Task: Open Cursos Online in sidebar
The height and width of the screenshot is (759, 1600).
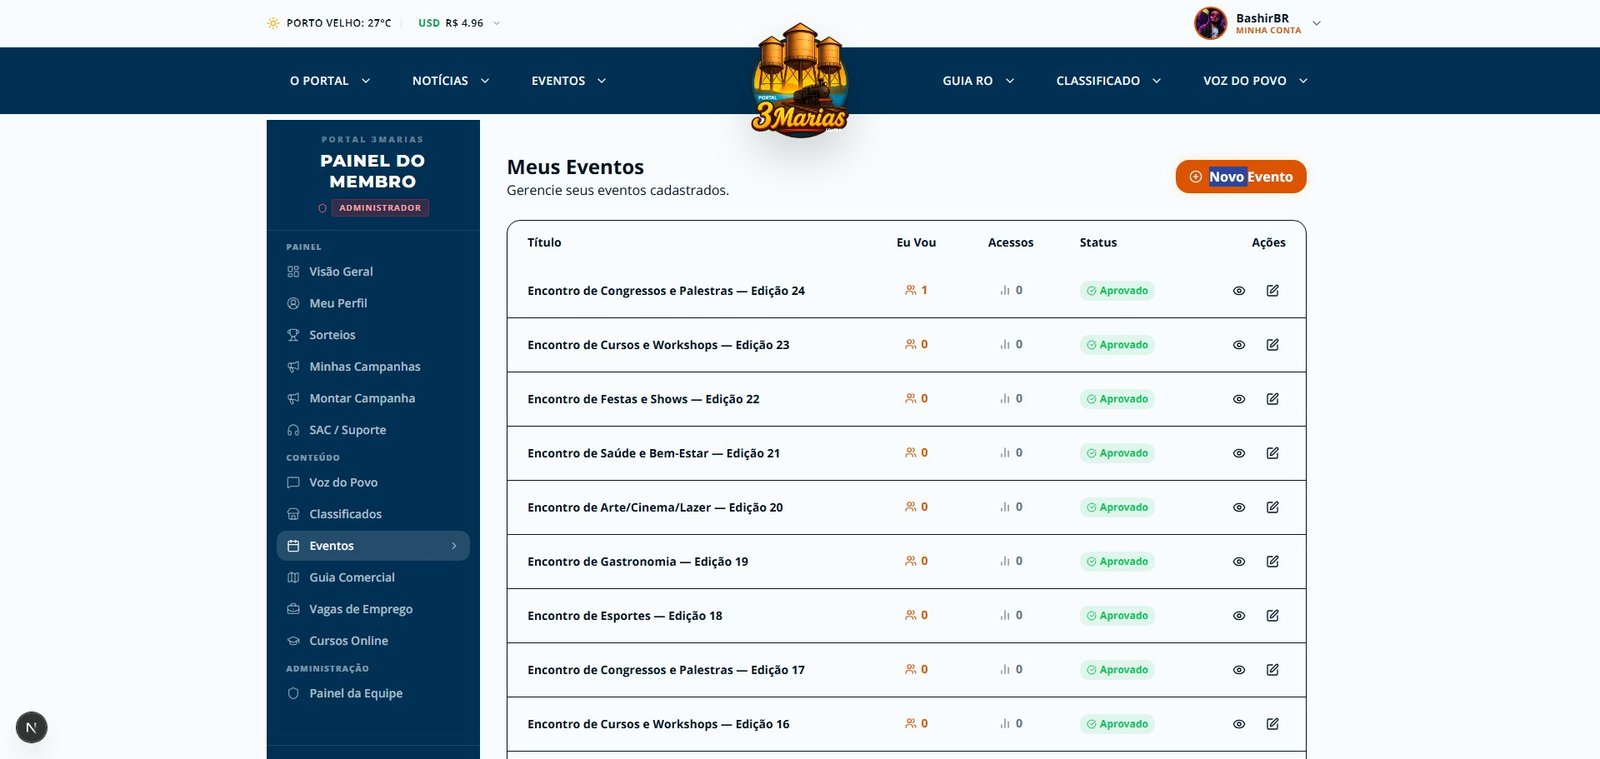Action: [x=373, y=641]
